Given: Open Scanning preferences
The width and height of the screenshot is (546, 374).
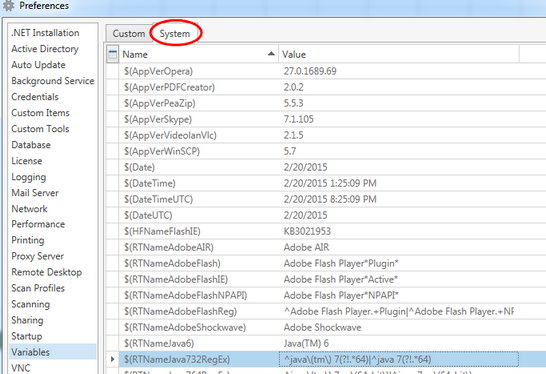Looking at the screenshot, I should 31,304.
